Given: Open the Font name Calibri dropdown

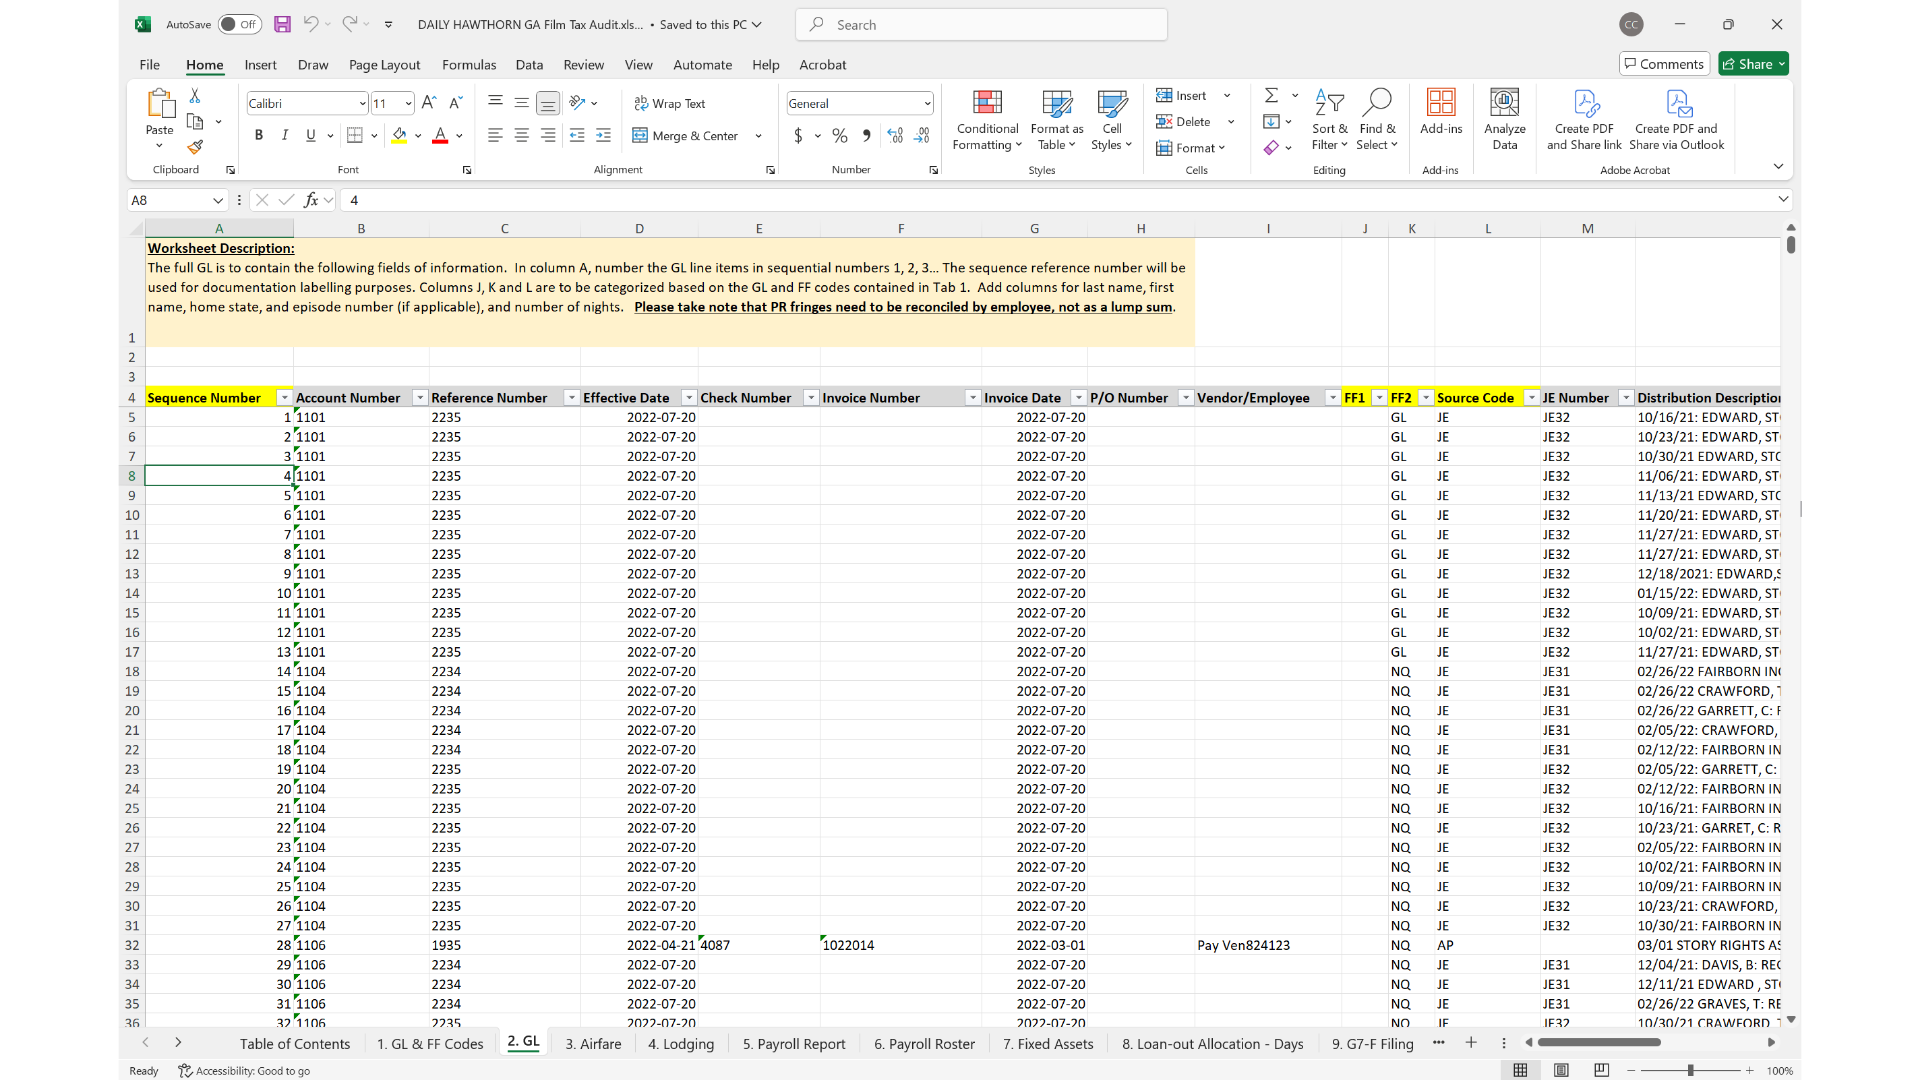Looking at the screenshot, I should tap(362, 103).
